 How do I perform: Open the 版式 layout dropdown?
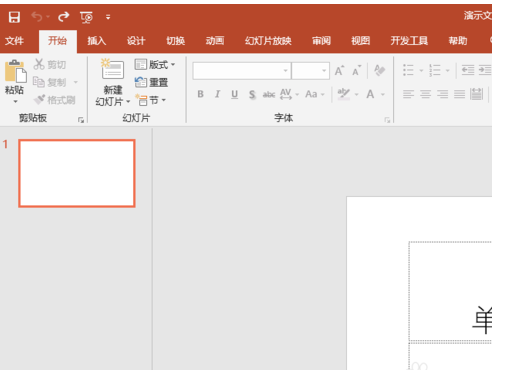point(155,64)
